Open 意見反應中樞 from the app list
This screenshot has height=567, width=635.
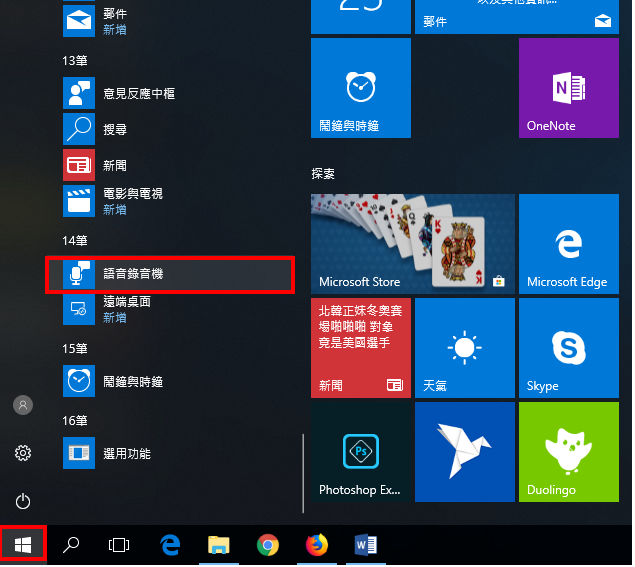172,93
